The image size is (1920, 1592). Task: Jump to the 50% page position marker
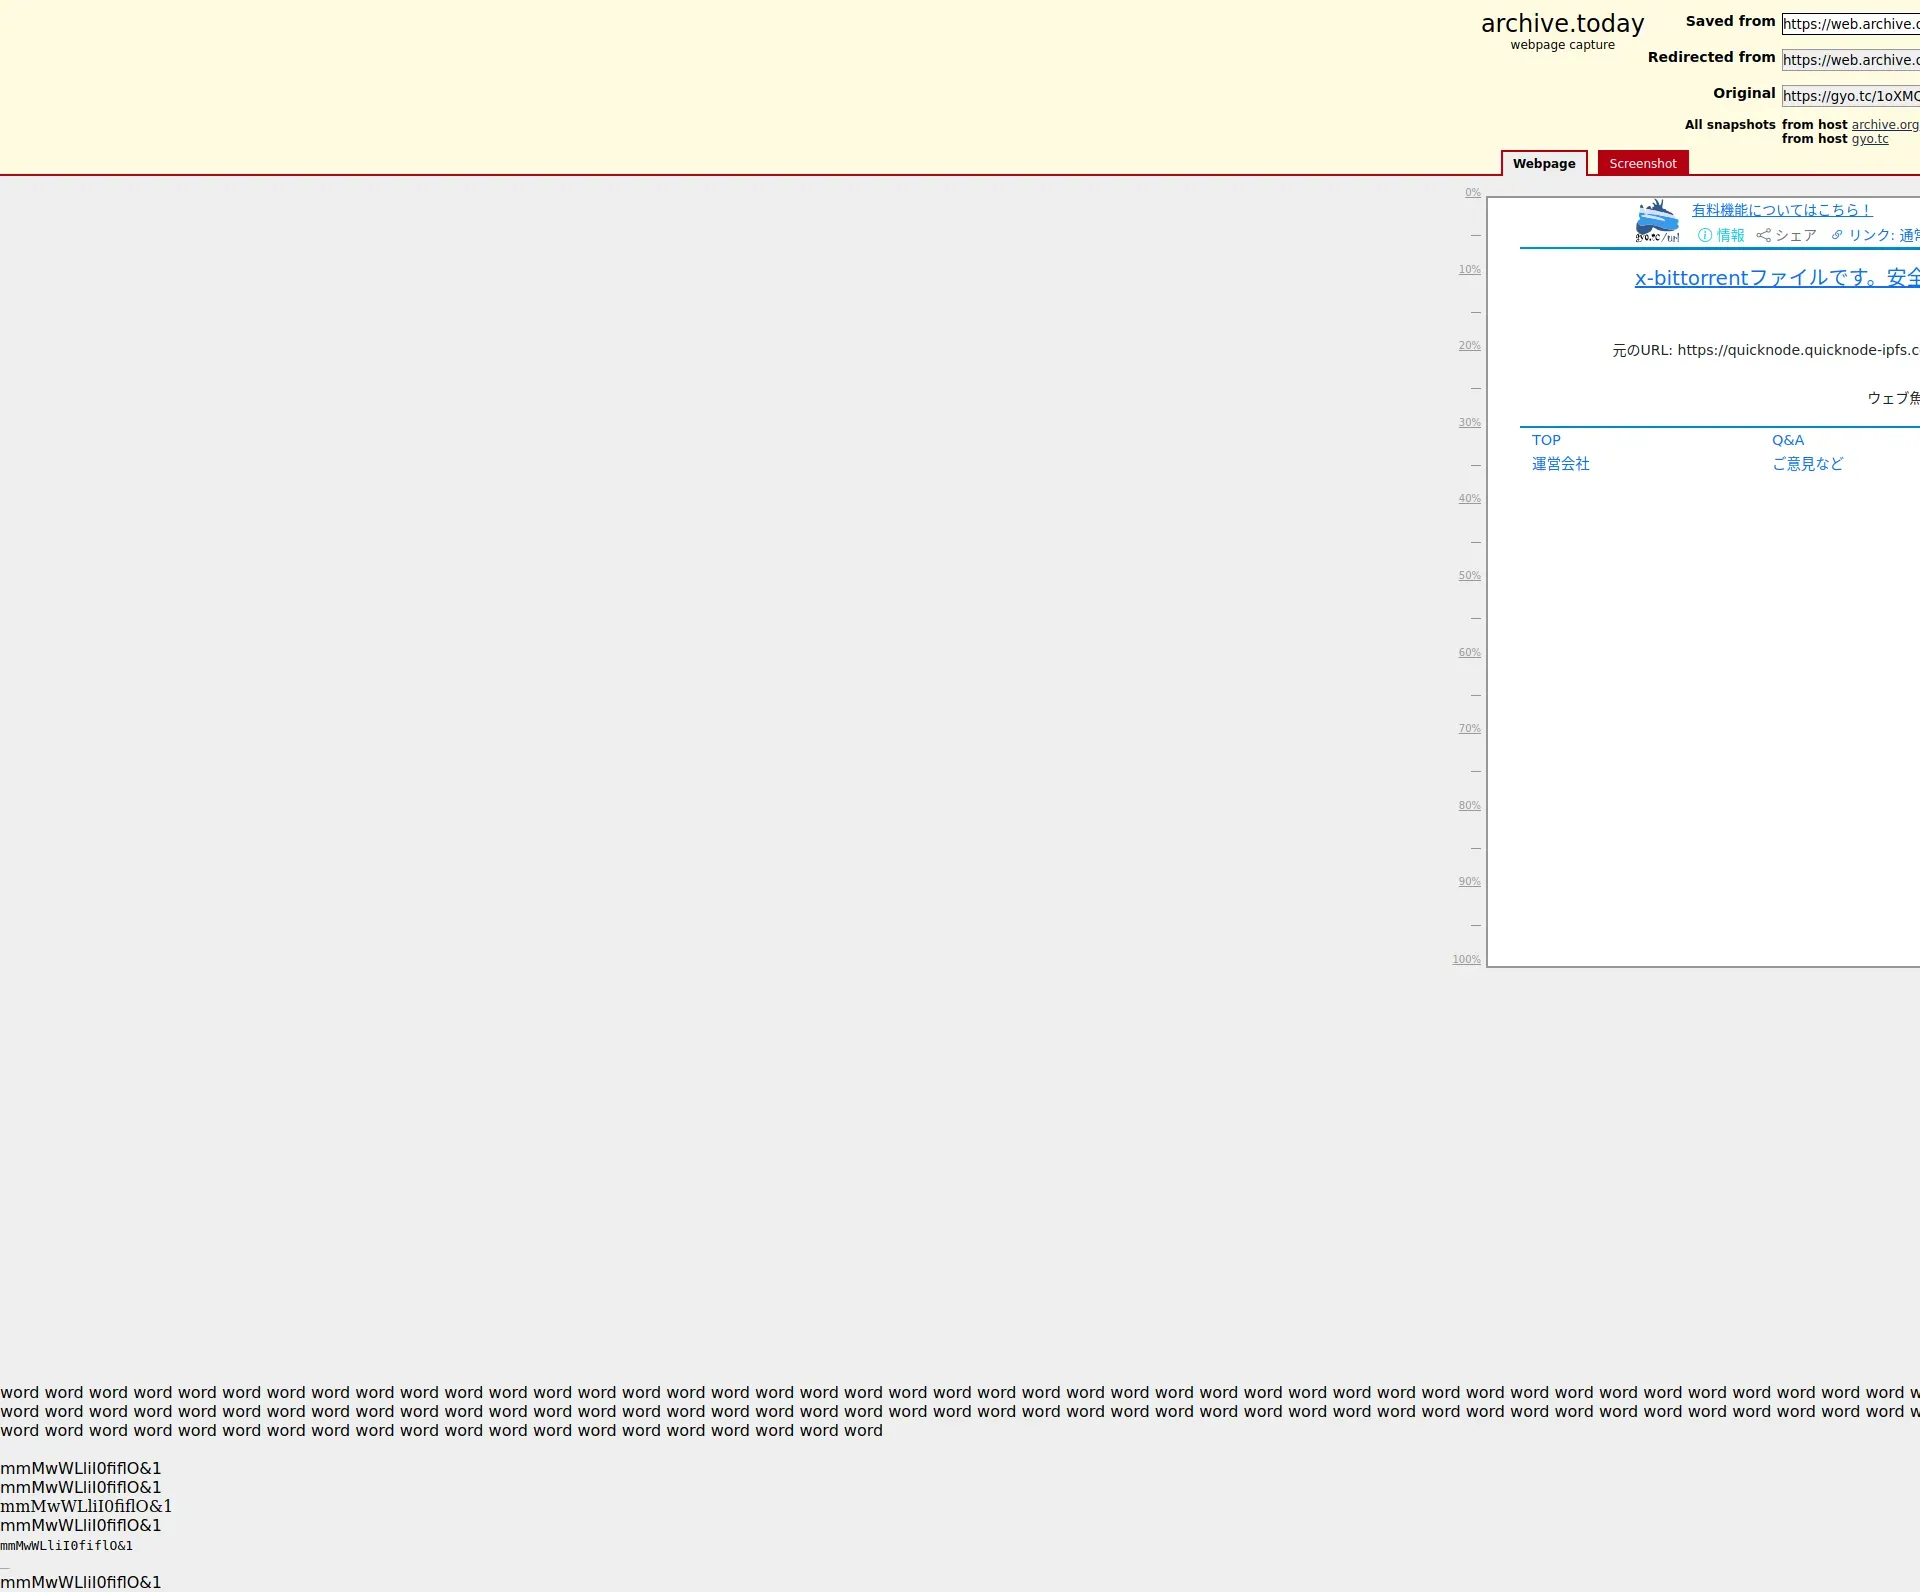[1469, 576]
